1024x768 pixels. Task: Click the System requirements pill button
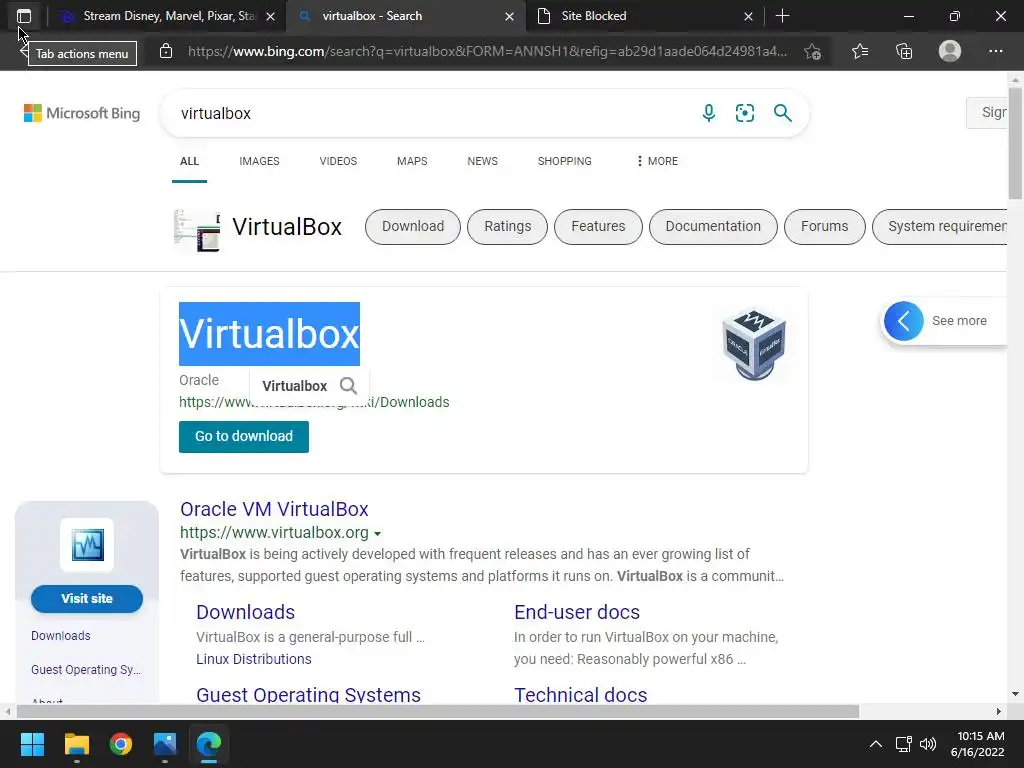tap(940, 227)
